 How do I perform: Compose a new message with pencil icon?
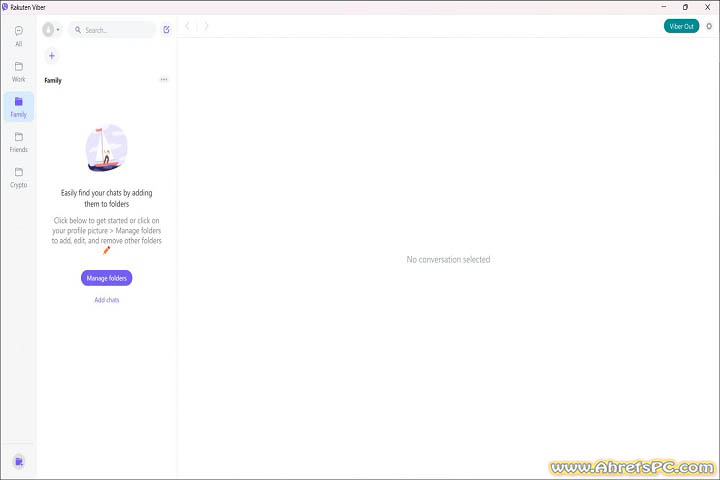click(166, 30)
